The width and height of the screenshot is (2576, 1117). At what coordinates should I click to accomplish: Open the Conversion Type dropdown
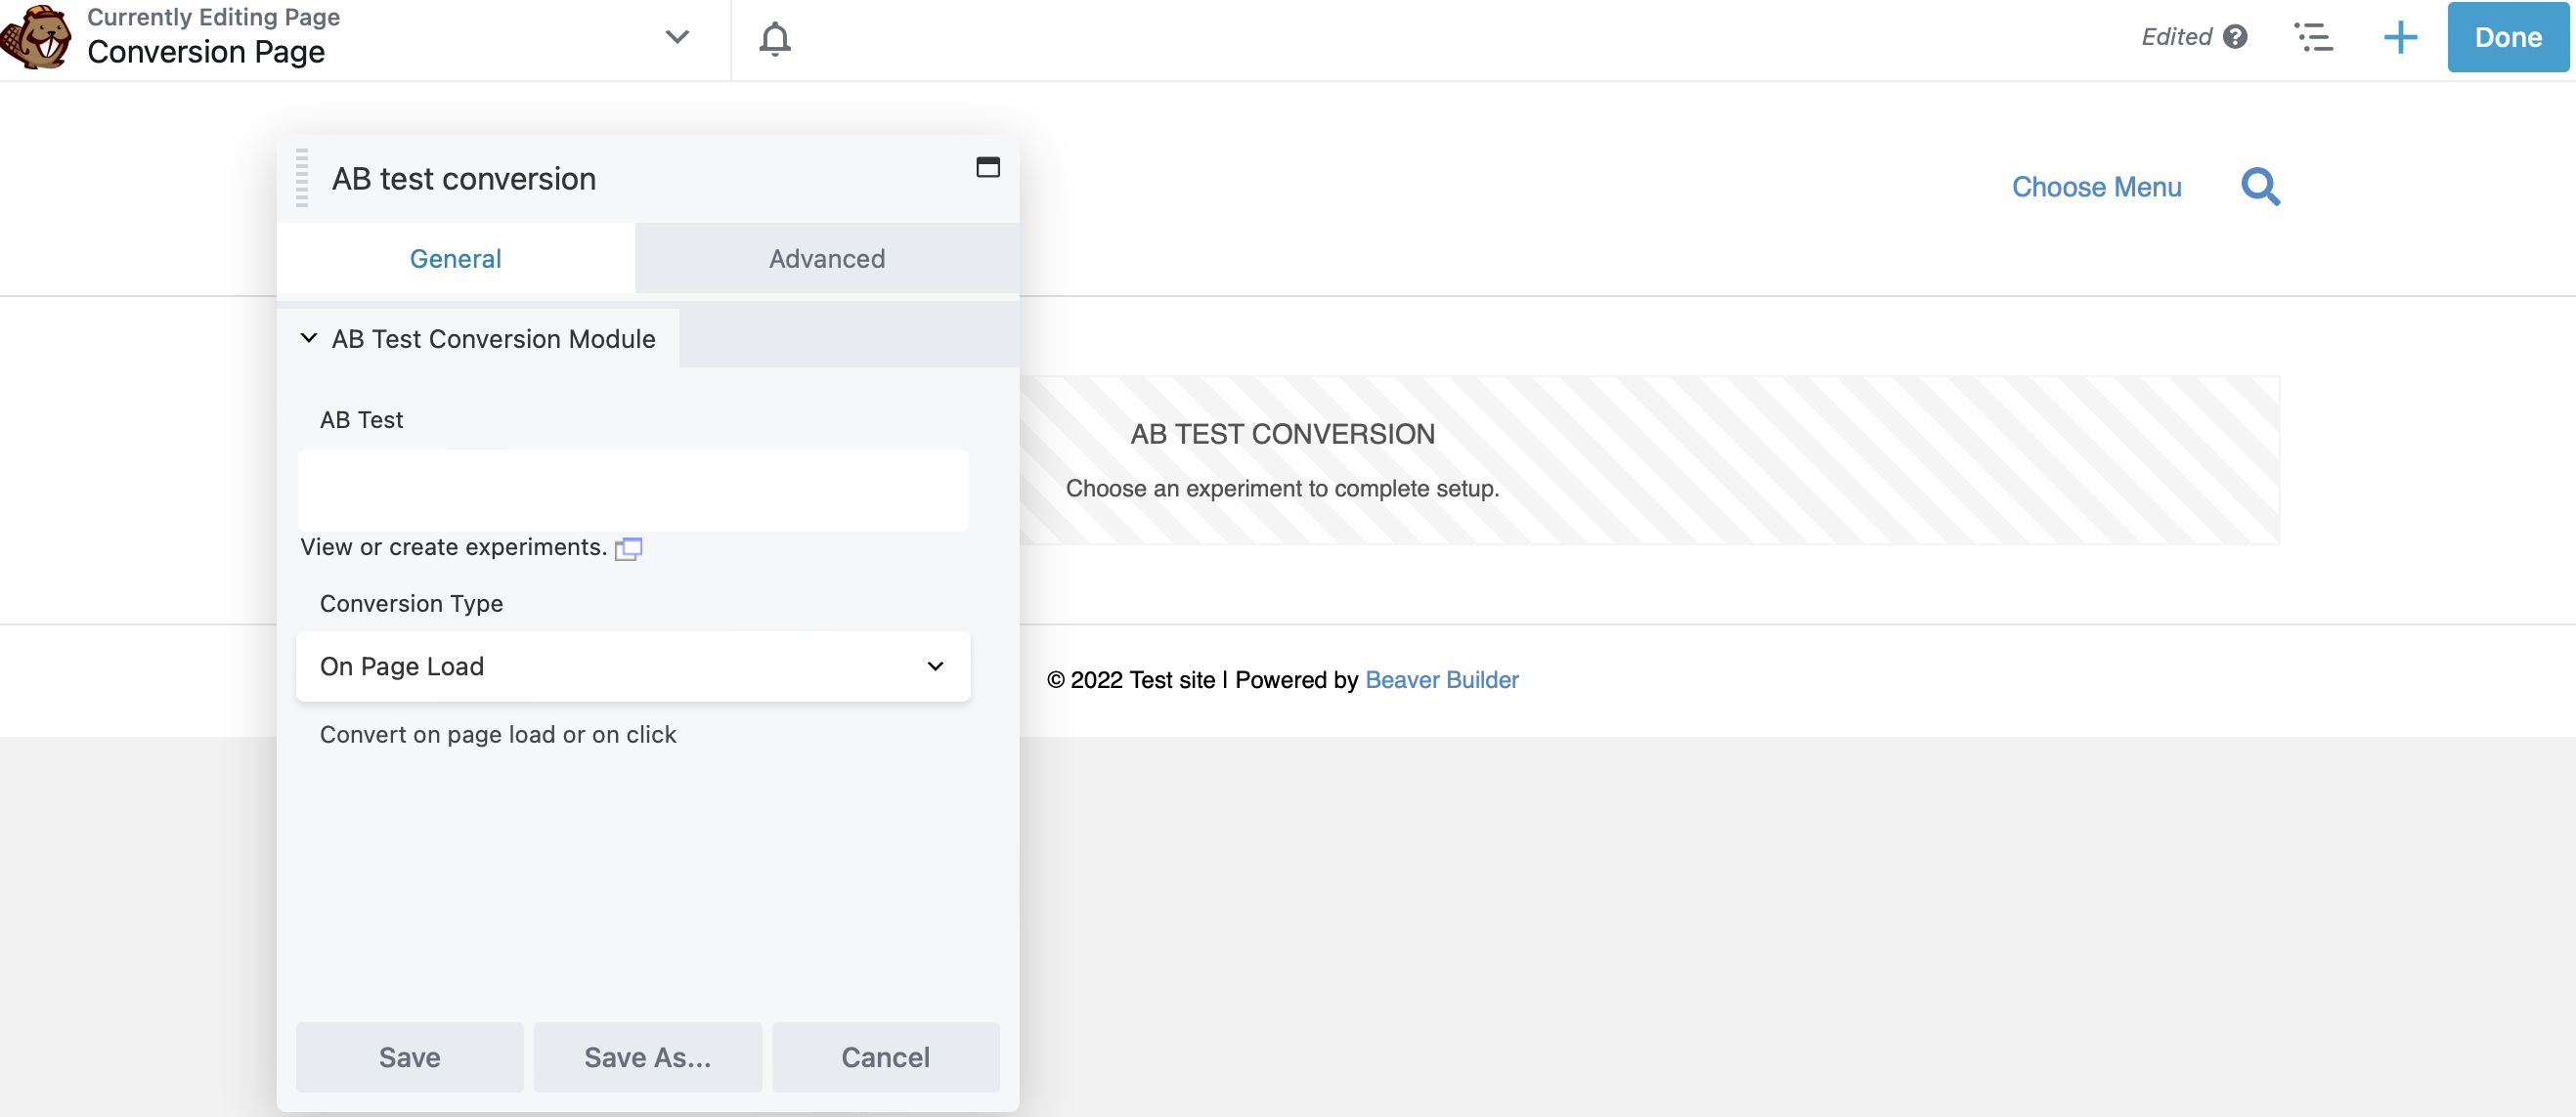[x=632, y=666]
